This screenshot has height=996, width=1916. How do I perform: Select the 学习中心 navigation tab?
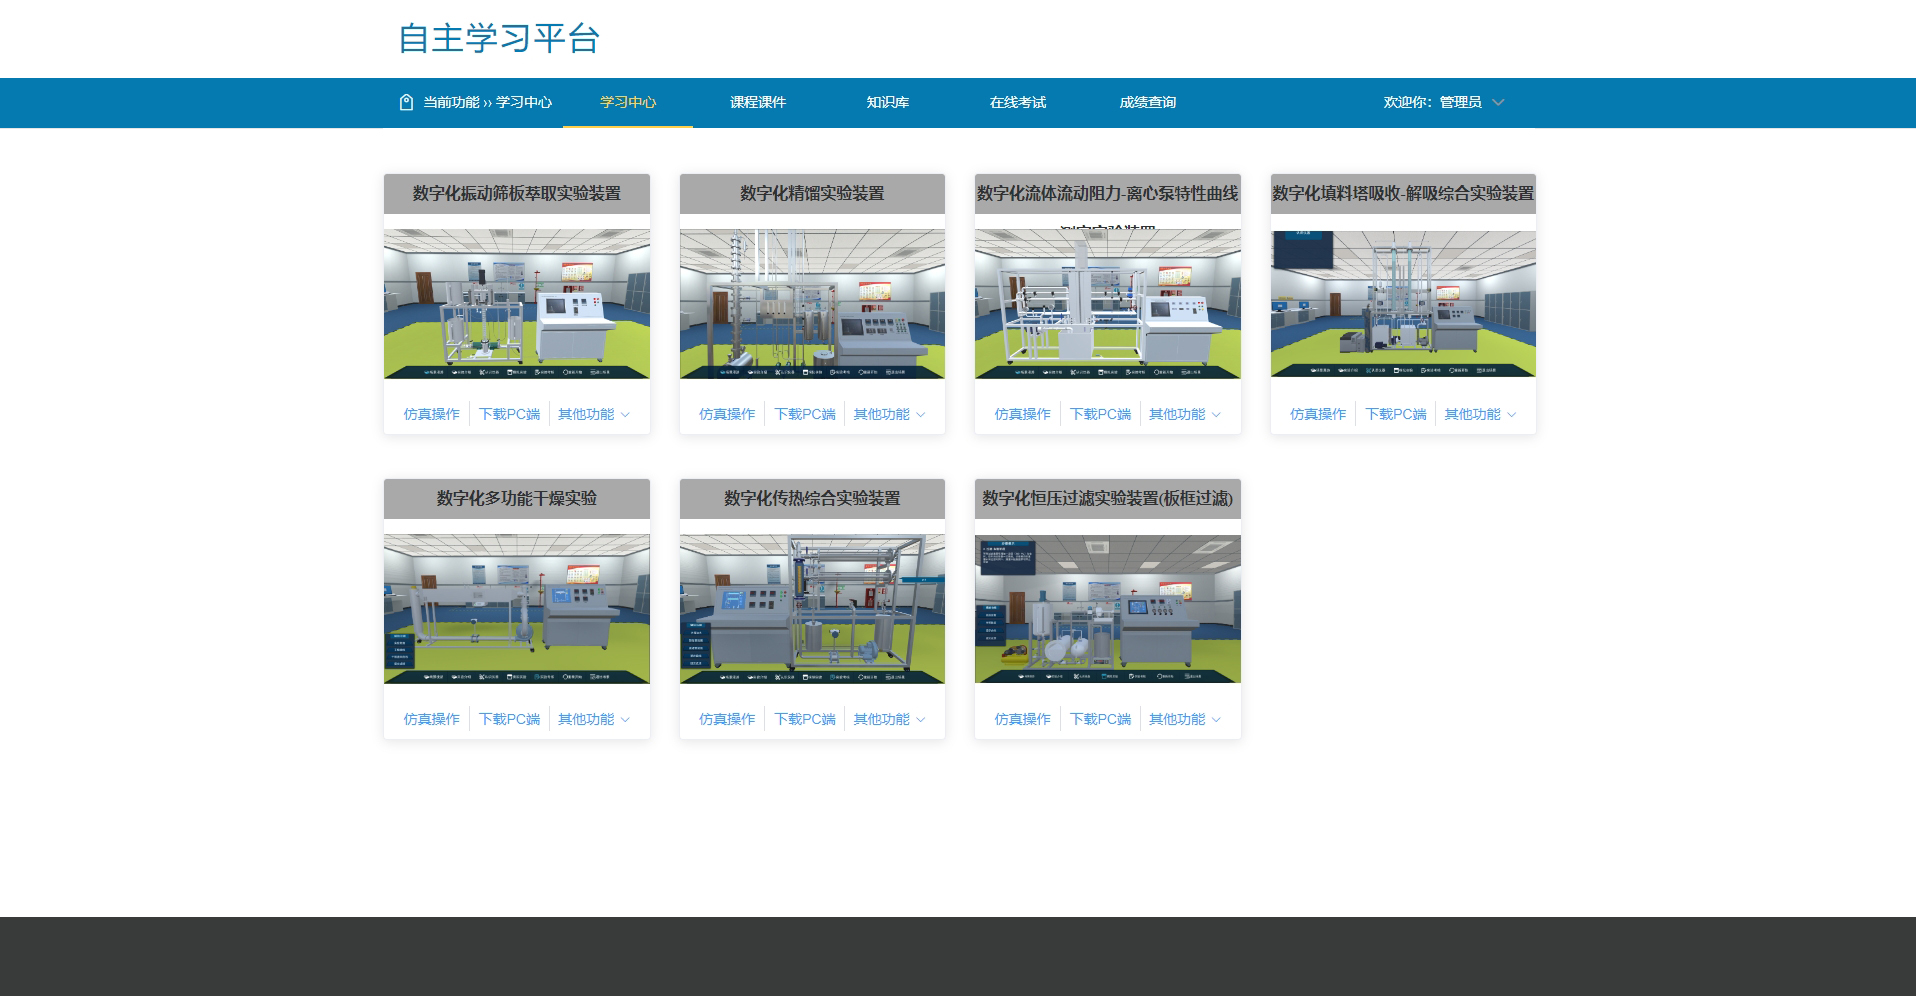click(x=628, y=102)
